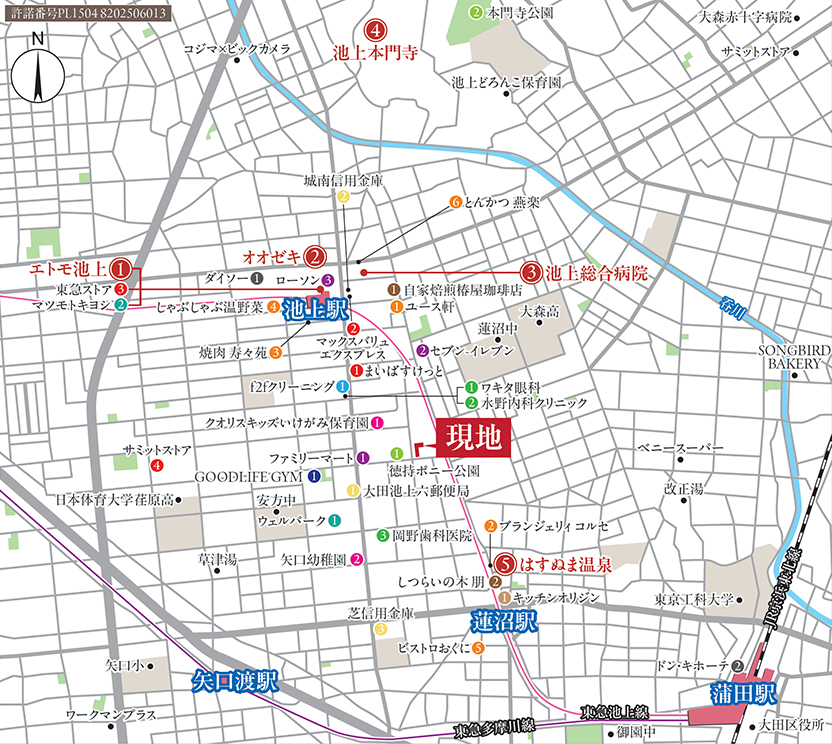Select blue marker 1 beside GOODLIFE GYM
This screenshot has width=832, height=744.
tap(315, 476)
